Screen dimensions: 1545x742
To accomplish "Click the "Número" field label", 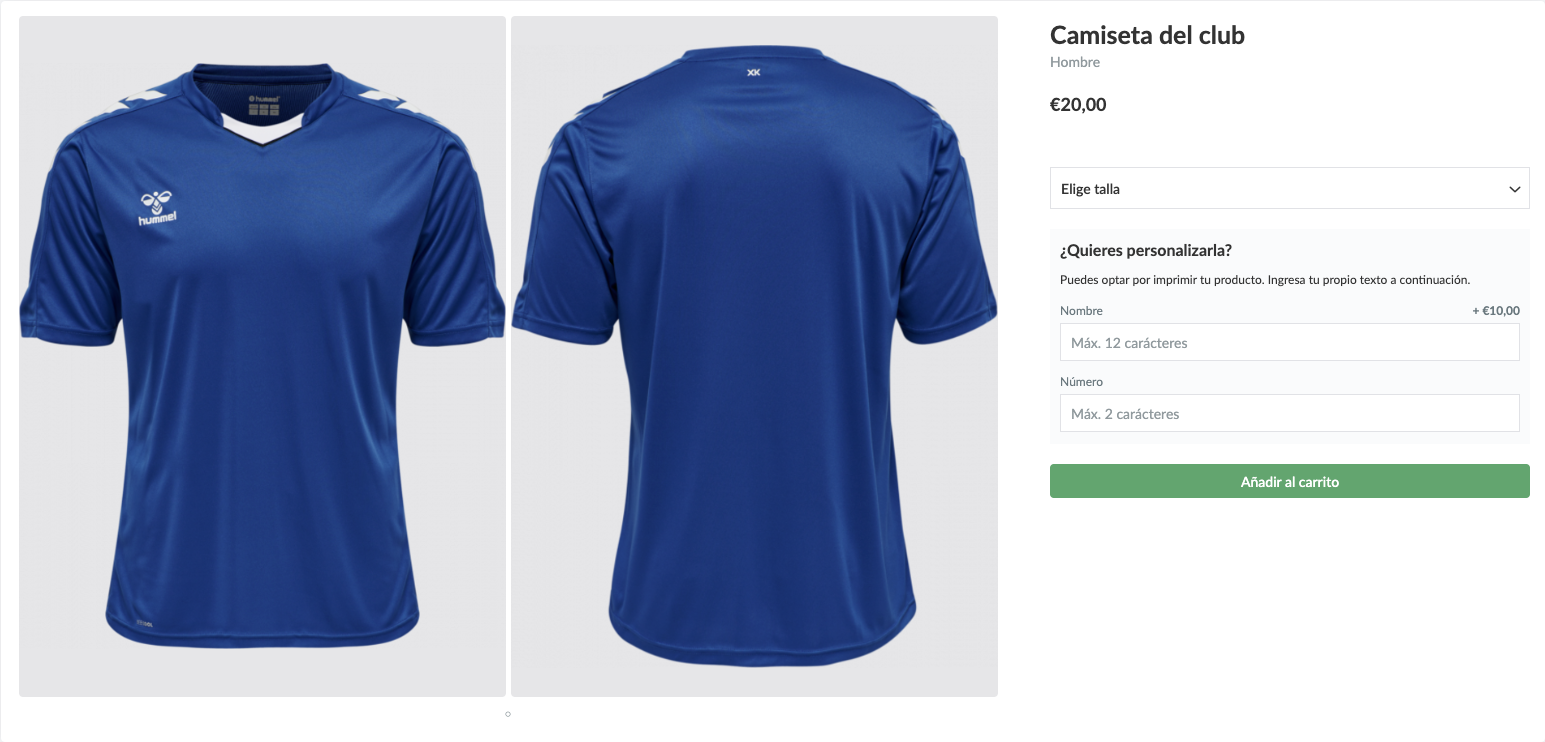I will (1081, 382).
